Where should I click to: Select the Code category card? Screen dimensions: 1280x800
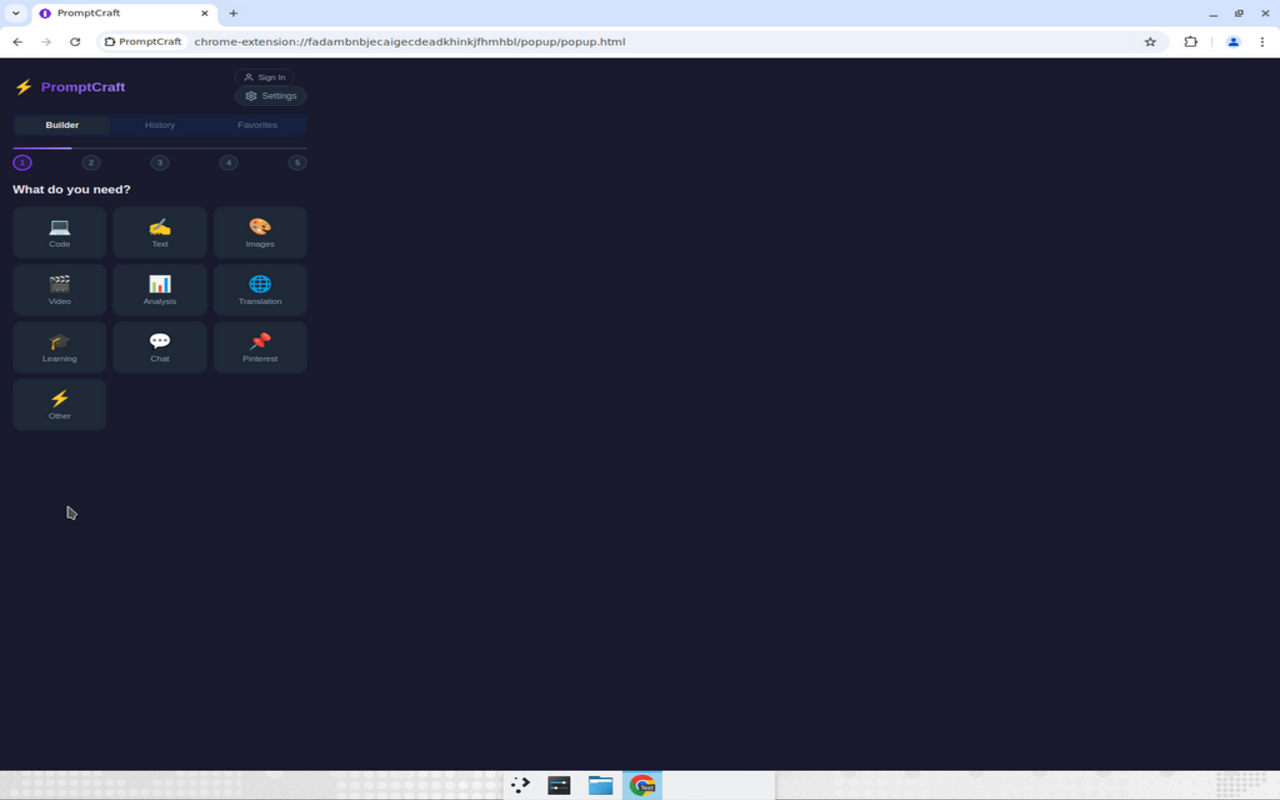click(x=60, y=233)
